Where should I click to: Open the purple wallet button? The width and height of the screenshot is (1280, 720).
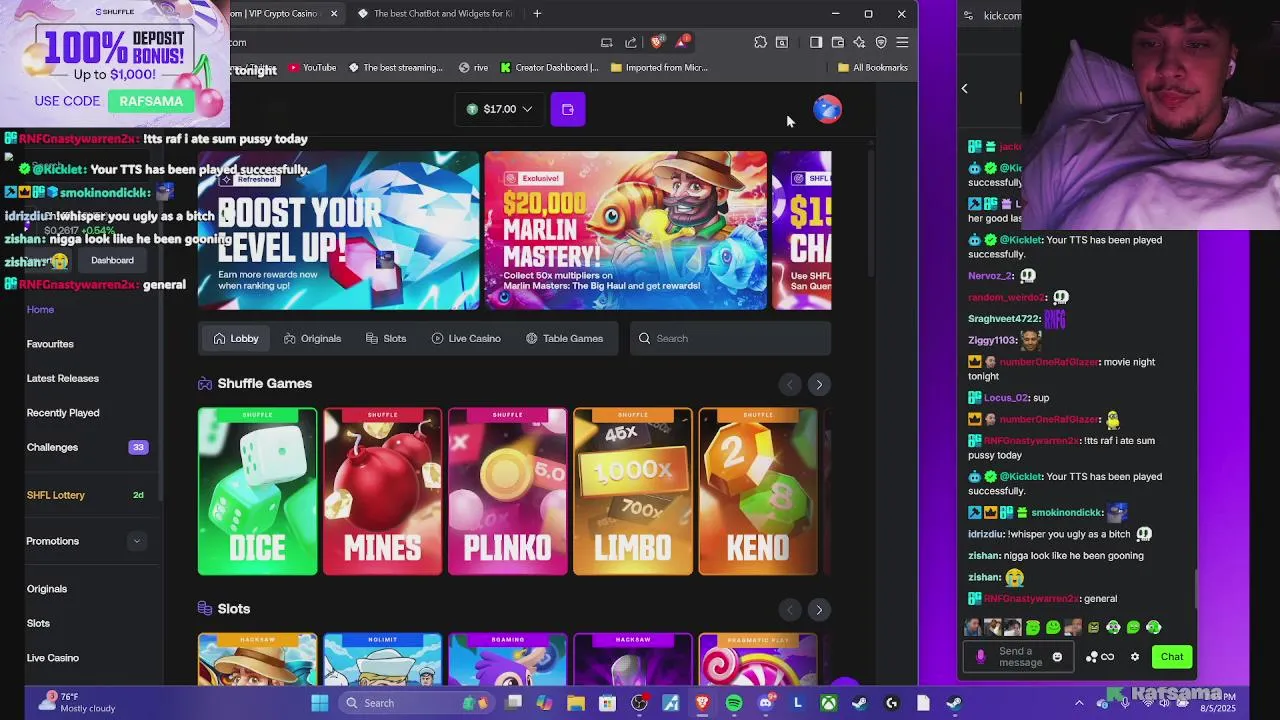tap(567, 109)
